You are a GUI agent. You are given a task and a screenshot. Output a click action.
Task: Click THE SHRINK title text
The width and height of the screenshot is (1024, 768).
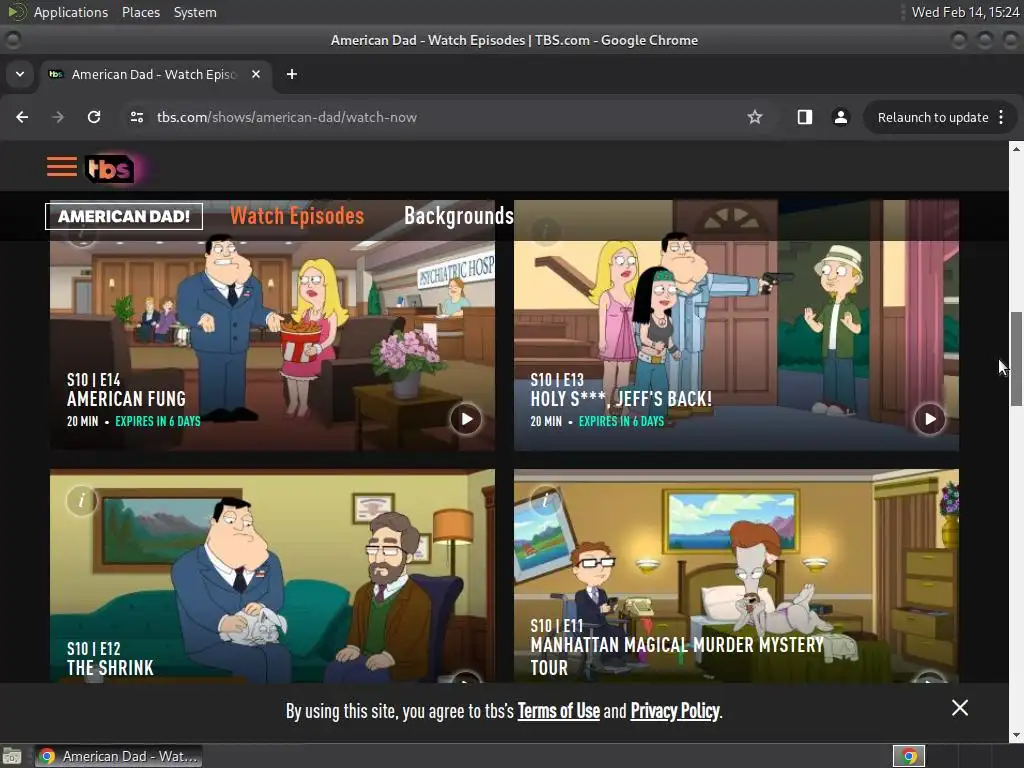click(110, 667)
